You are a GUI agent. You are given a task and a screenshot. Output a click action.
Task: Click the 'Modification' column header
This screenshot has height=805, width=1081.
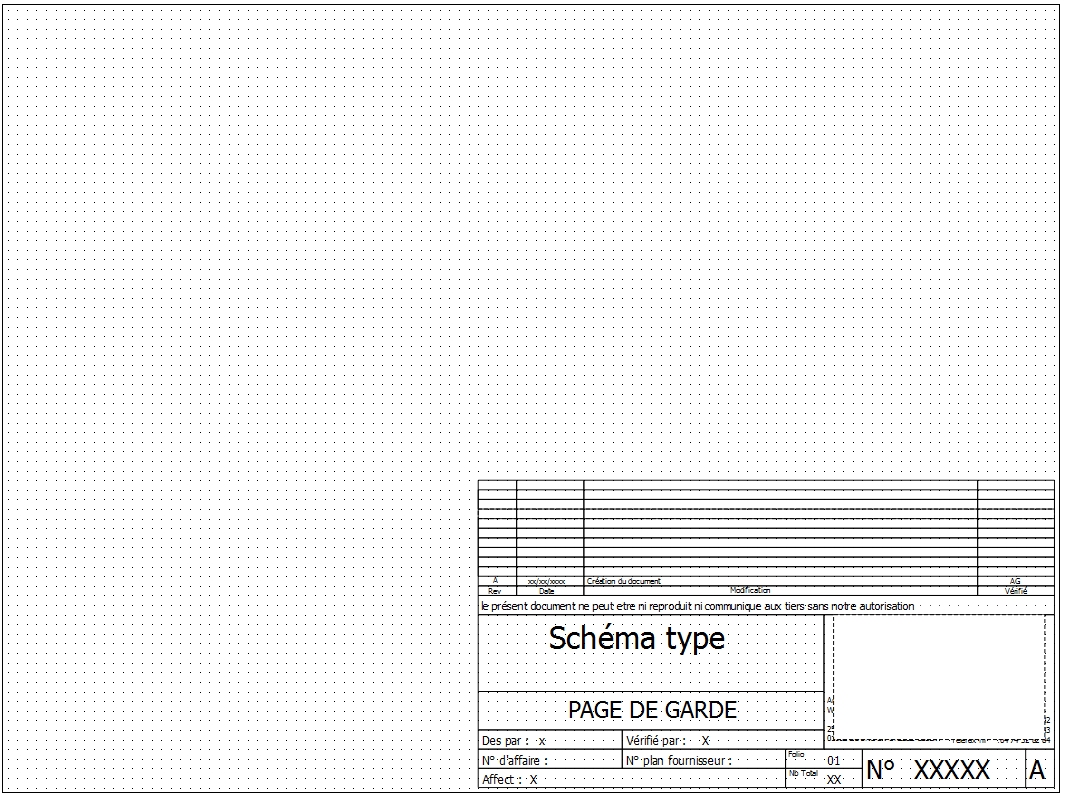(750, 591)
